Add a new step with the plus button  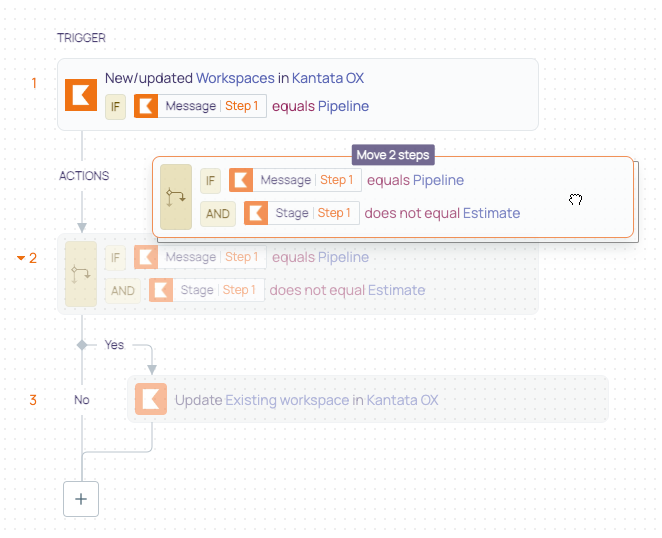(81, 499)
